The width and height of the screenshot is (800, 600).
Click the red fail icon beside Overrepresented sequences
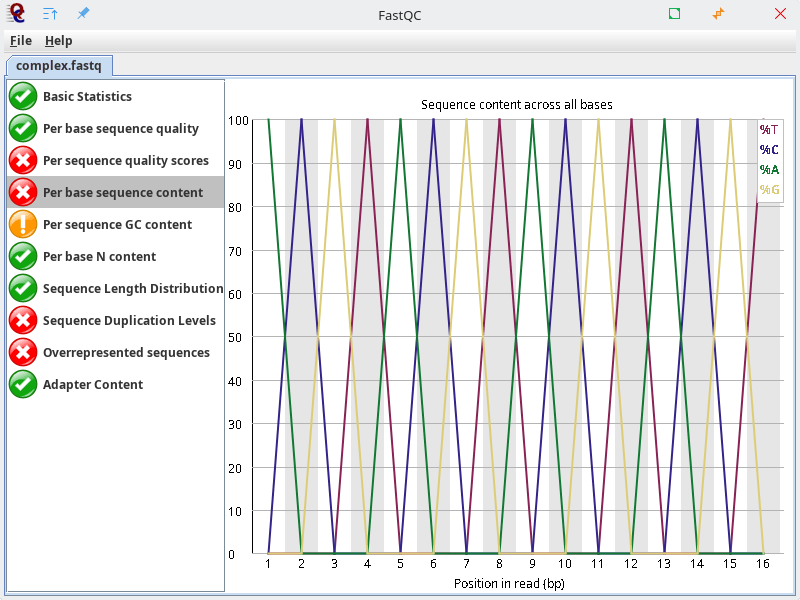pyautogui.click(x=22, y=352)
